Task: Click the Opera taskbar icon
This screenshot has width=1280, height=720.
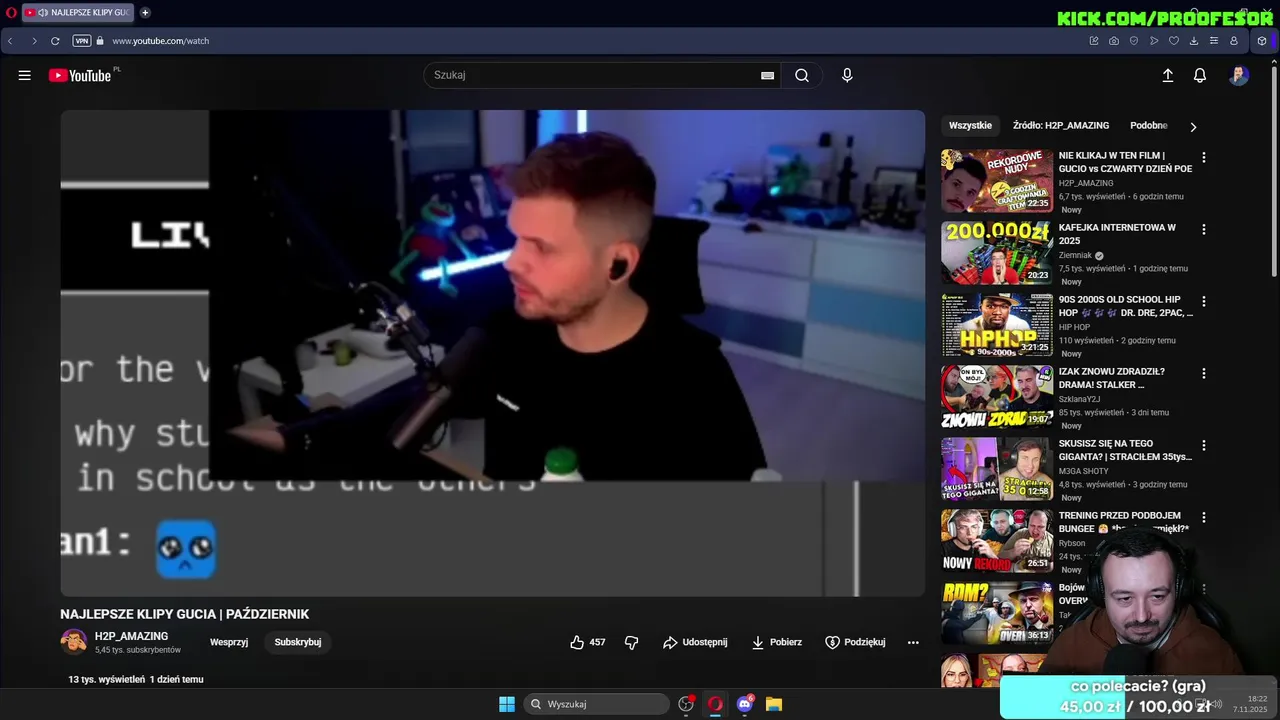Action: (715, 704)
